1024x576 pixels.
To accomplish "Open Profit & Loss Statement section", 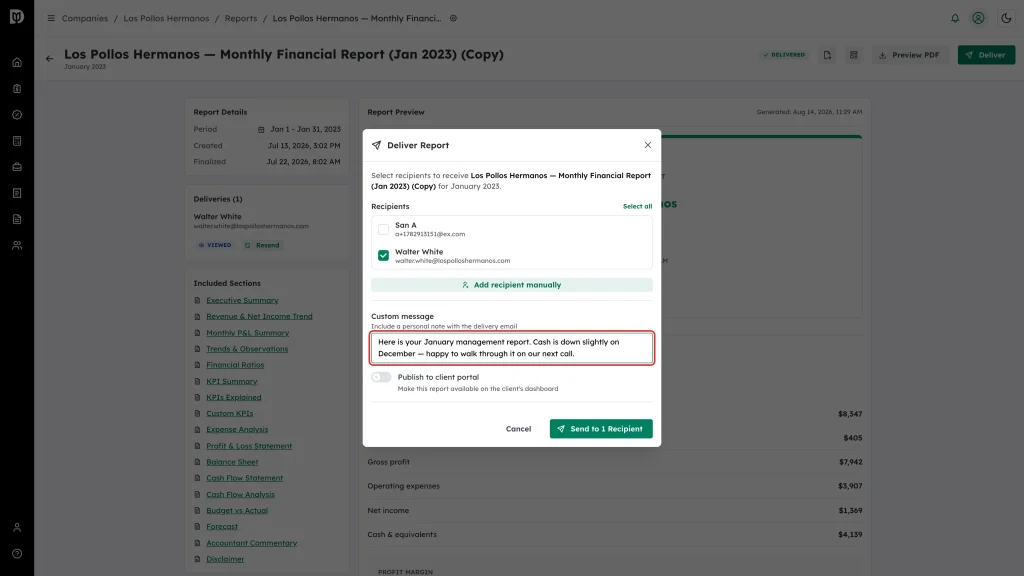I will click(249, 446).
